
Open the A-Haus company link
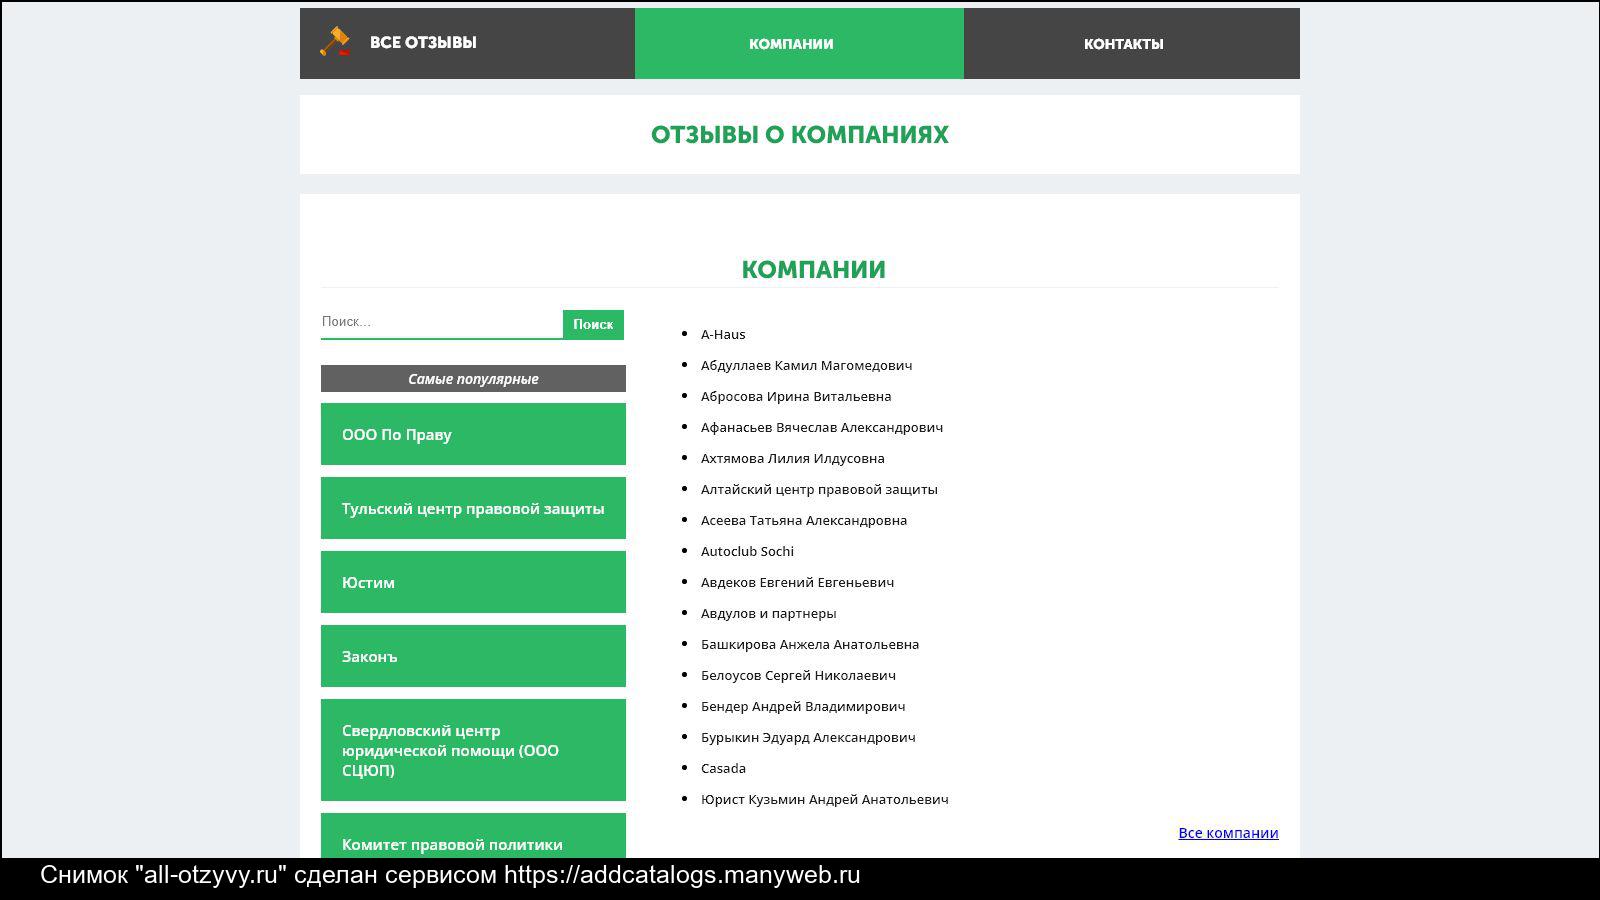point(723,334)
